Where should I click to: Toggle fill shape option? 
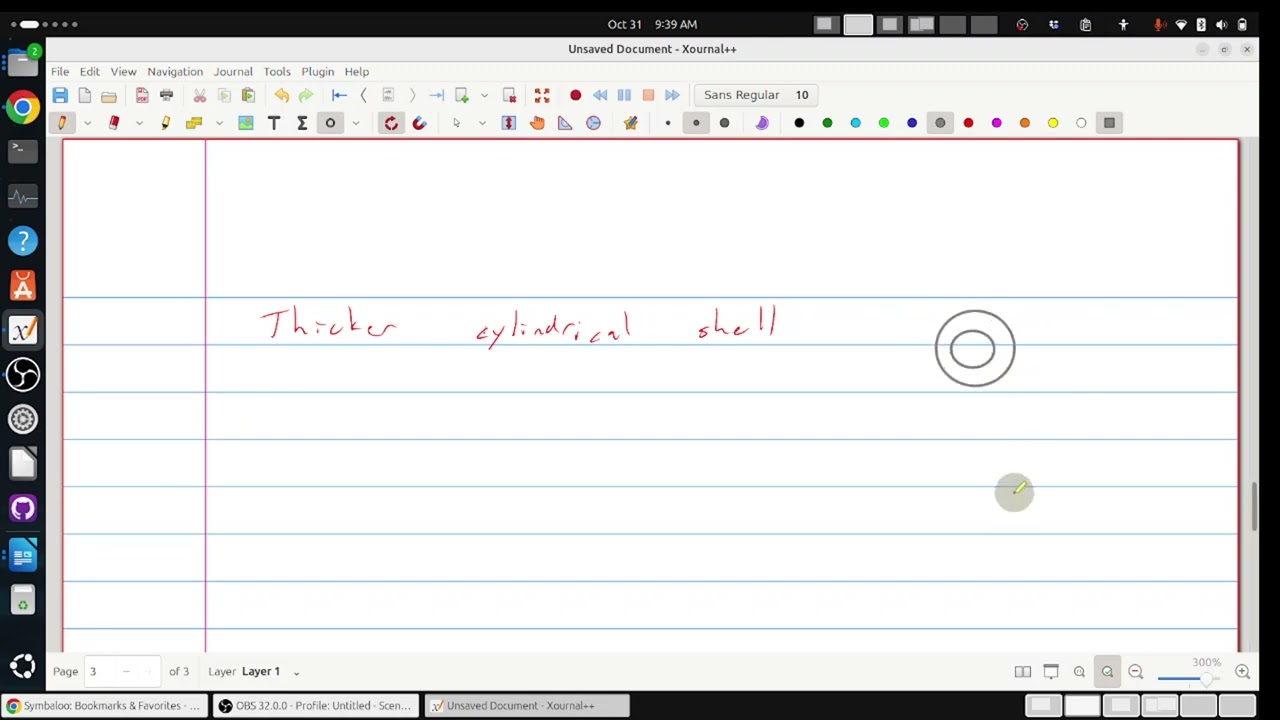tap(762, 123)
